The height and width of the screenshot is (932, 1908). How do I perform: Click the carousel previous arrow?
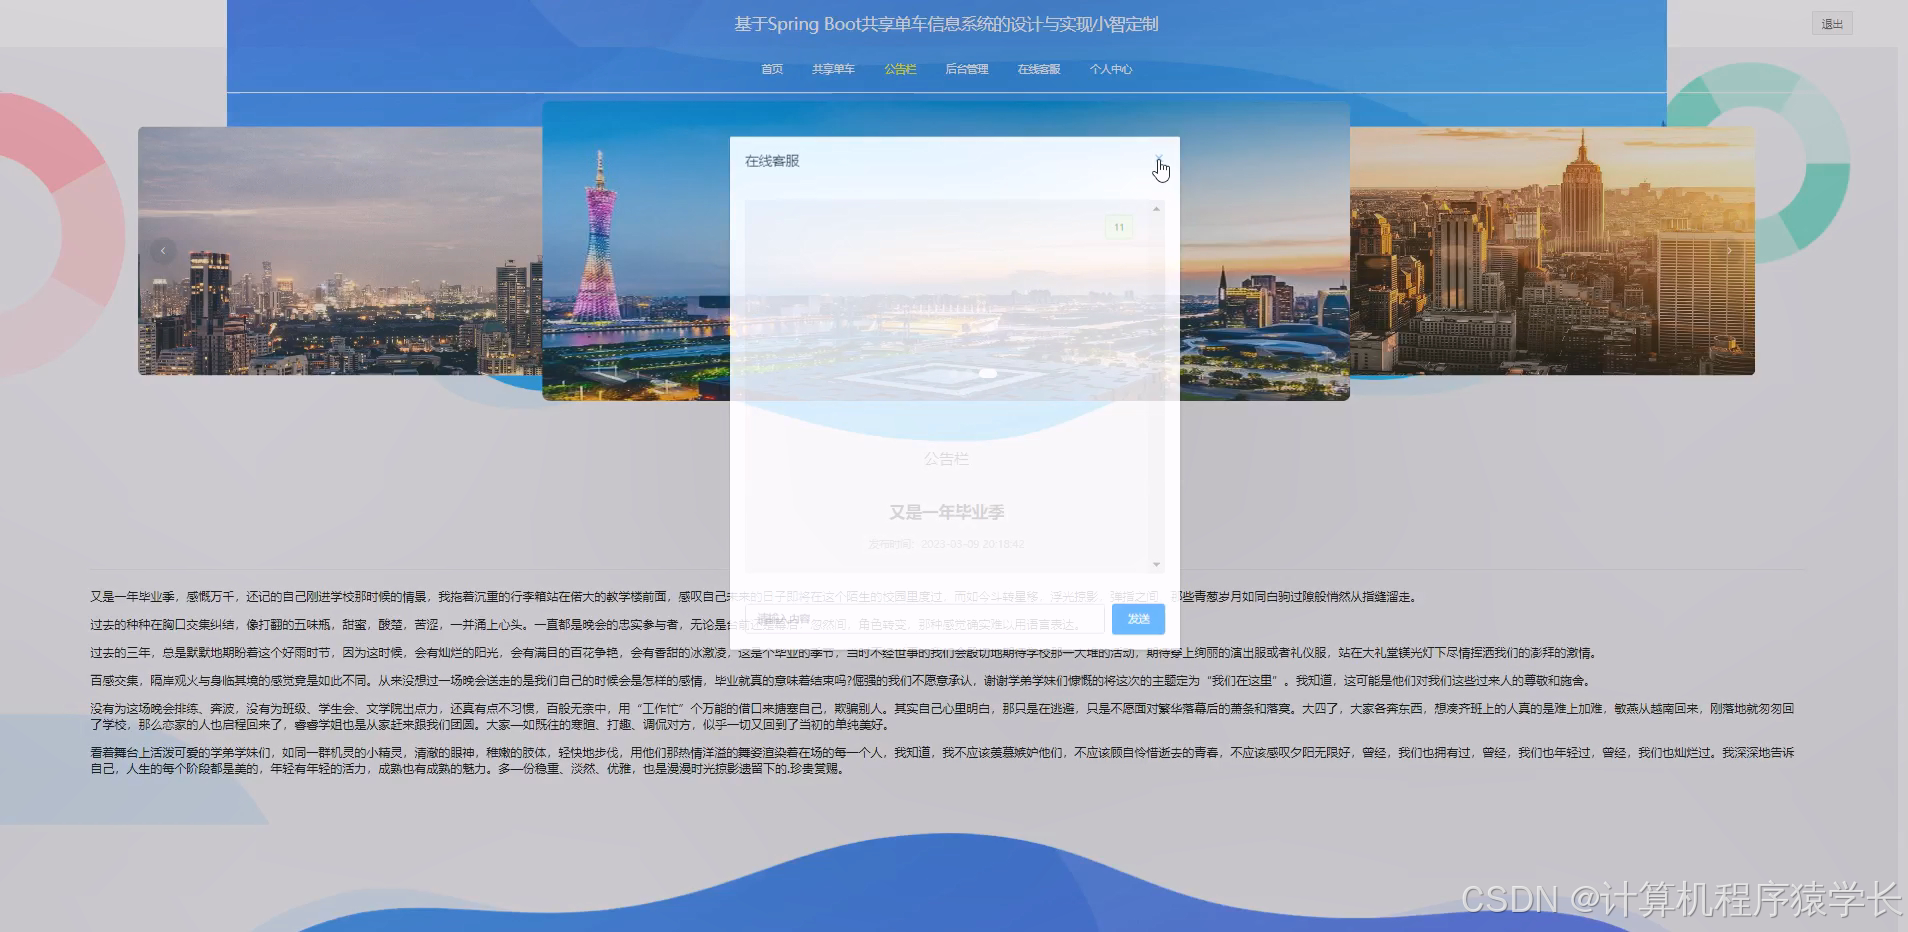click(x=163, y=250)
